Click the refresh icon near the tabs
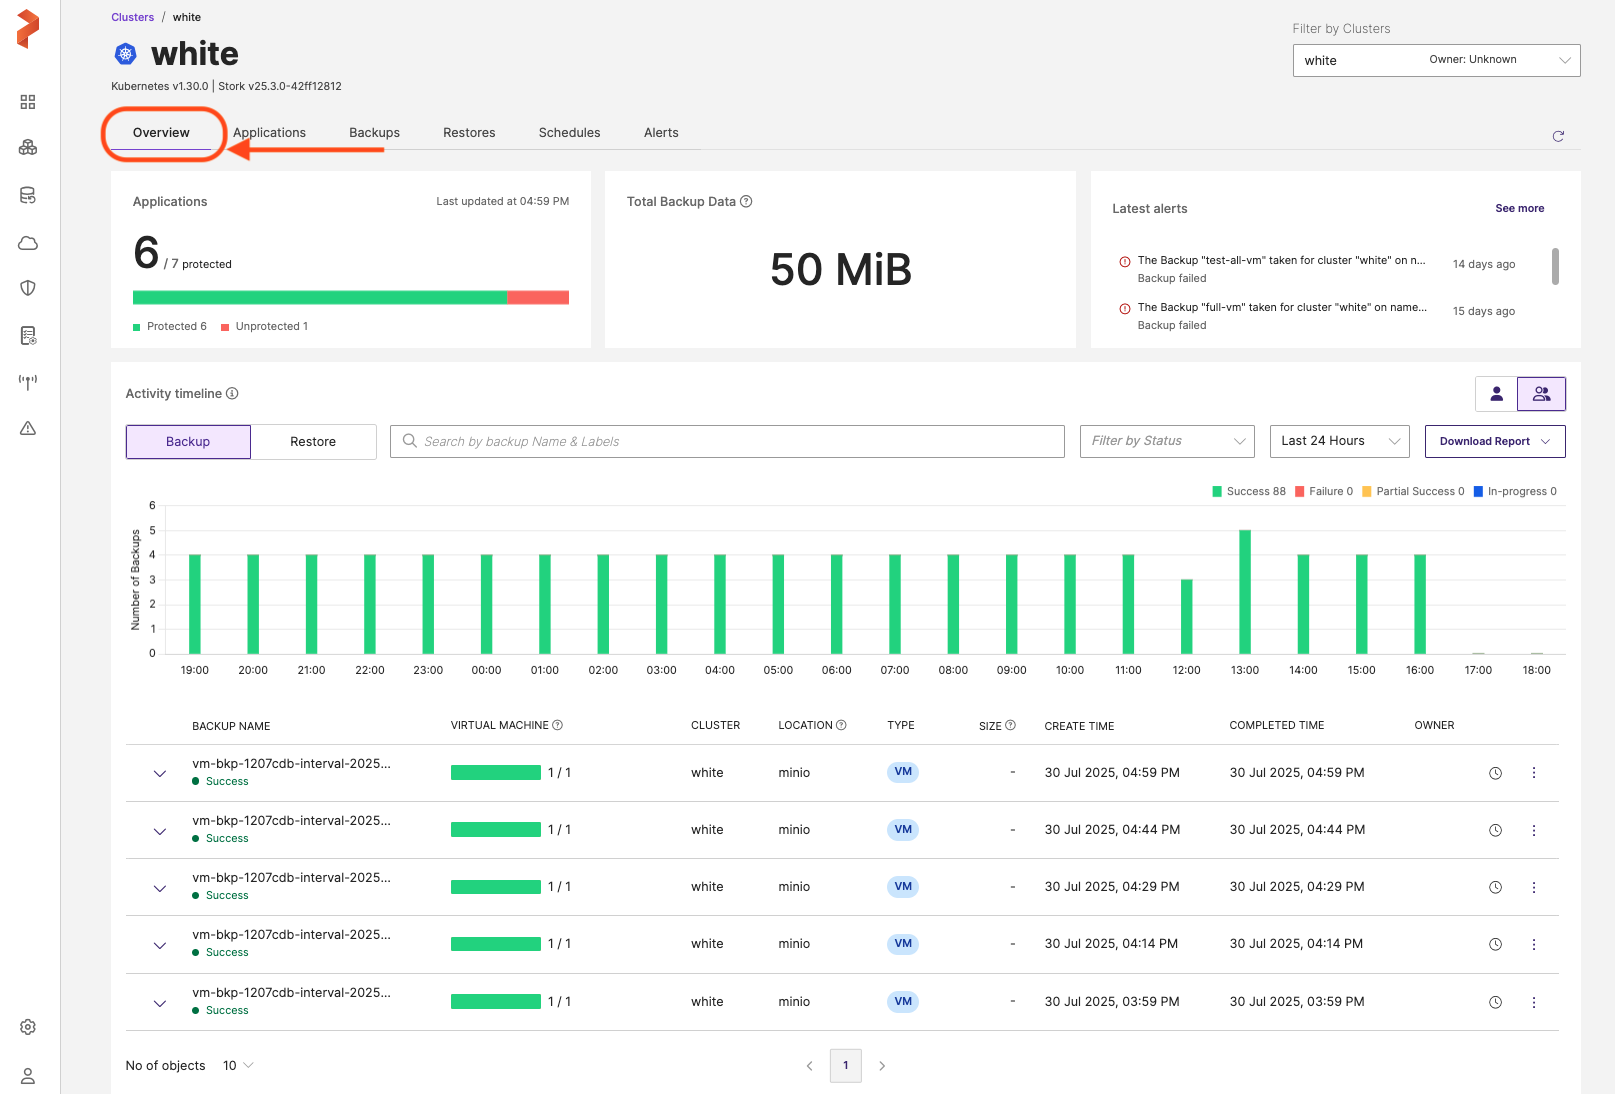 click(x=1557, y=136)
